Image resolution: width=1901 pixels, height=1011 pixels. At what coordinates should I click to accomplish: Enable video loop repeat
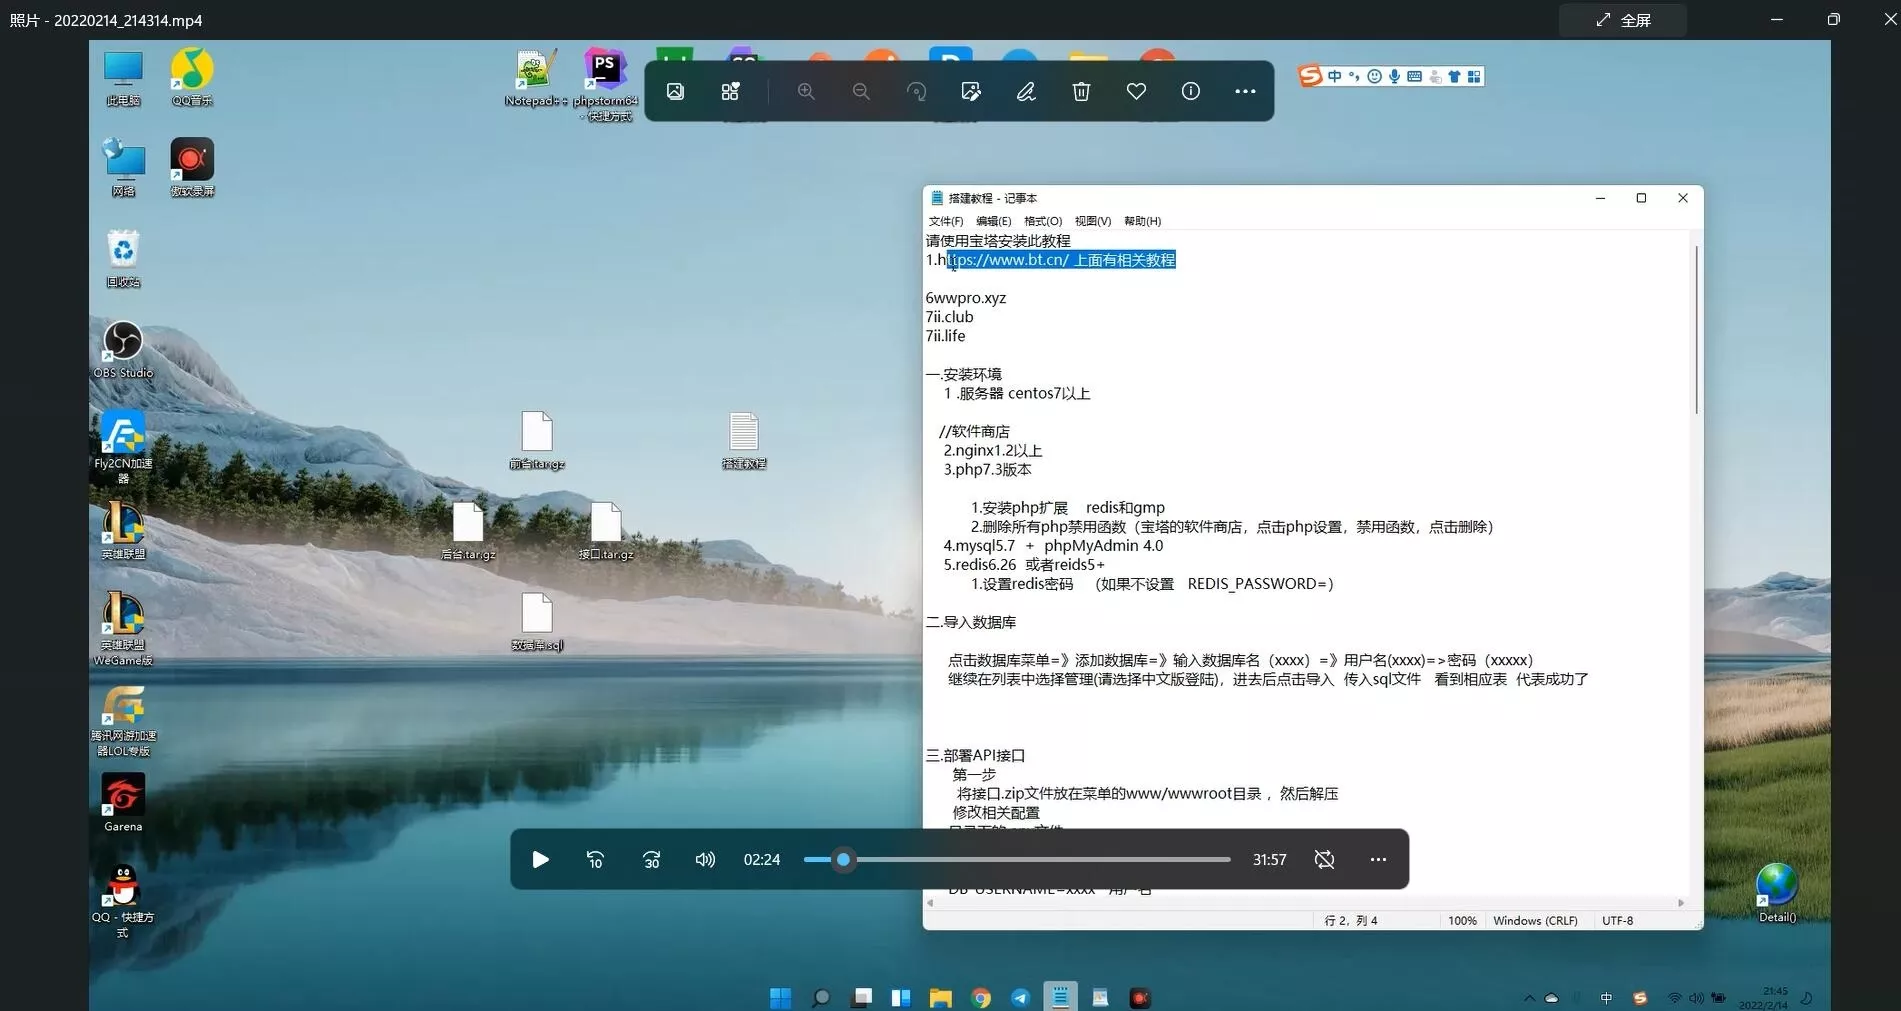[1324, 859]
